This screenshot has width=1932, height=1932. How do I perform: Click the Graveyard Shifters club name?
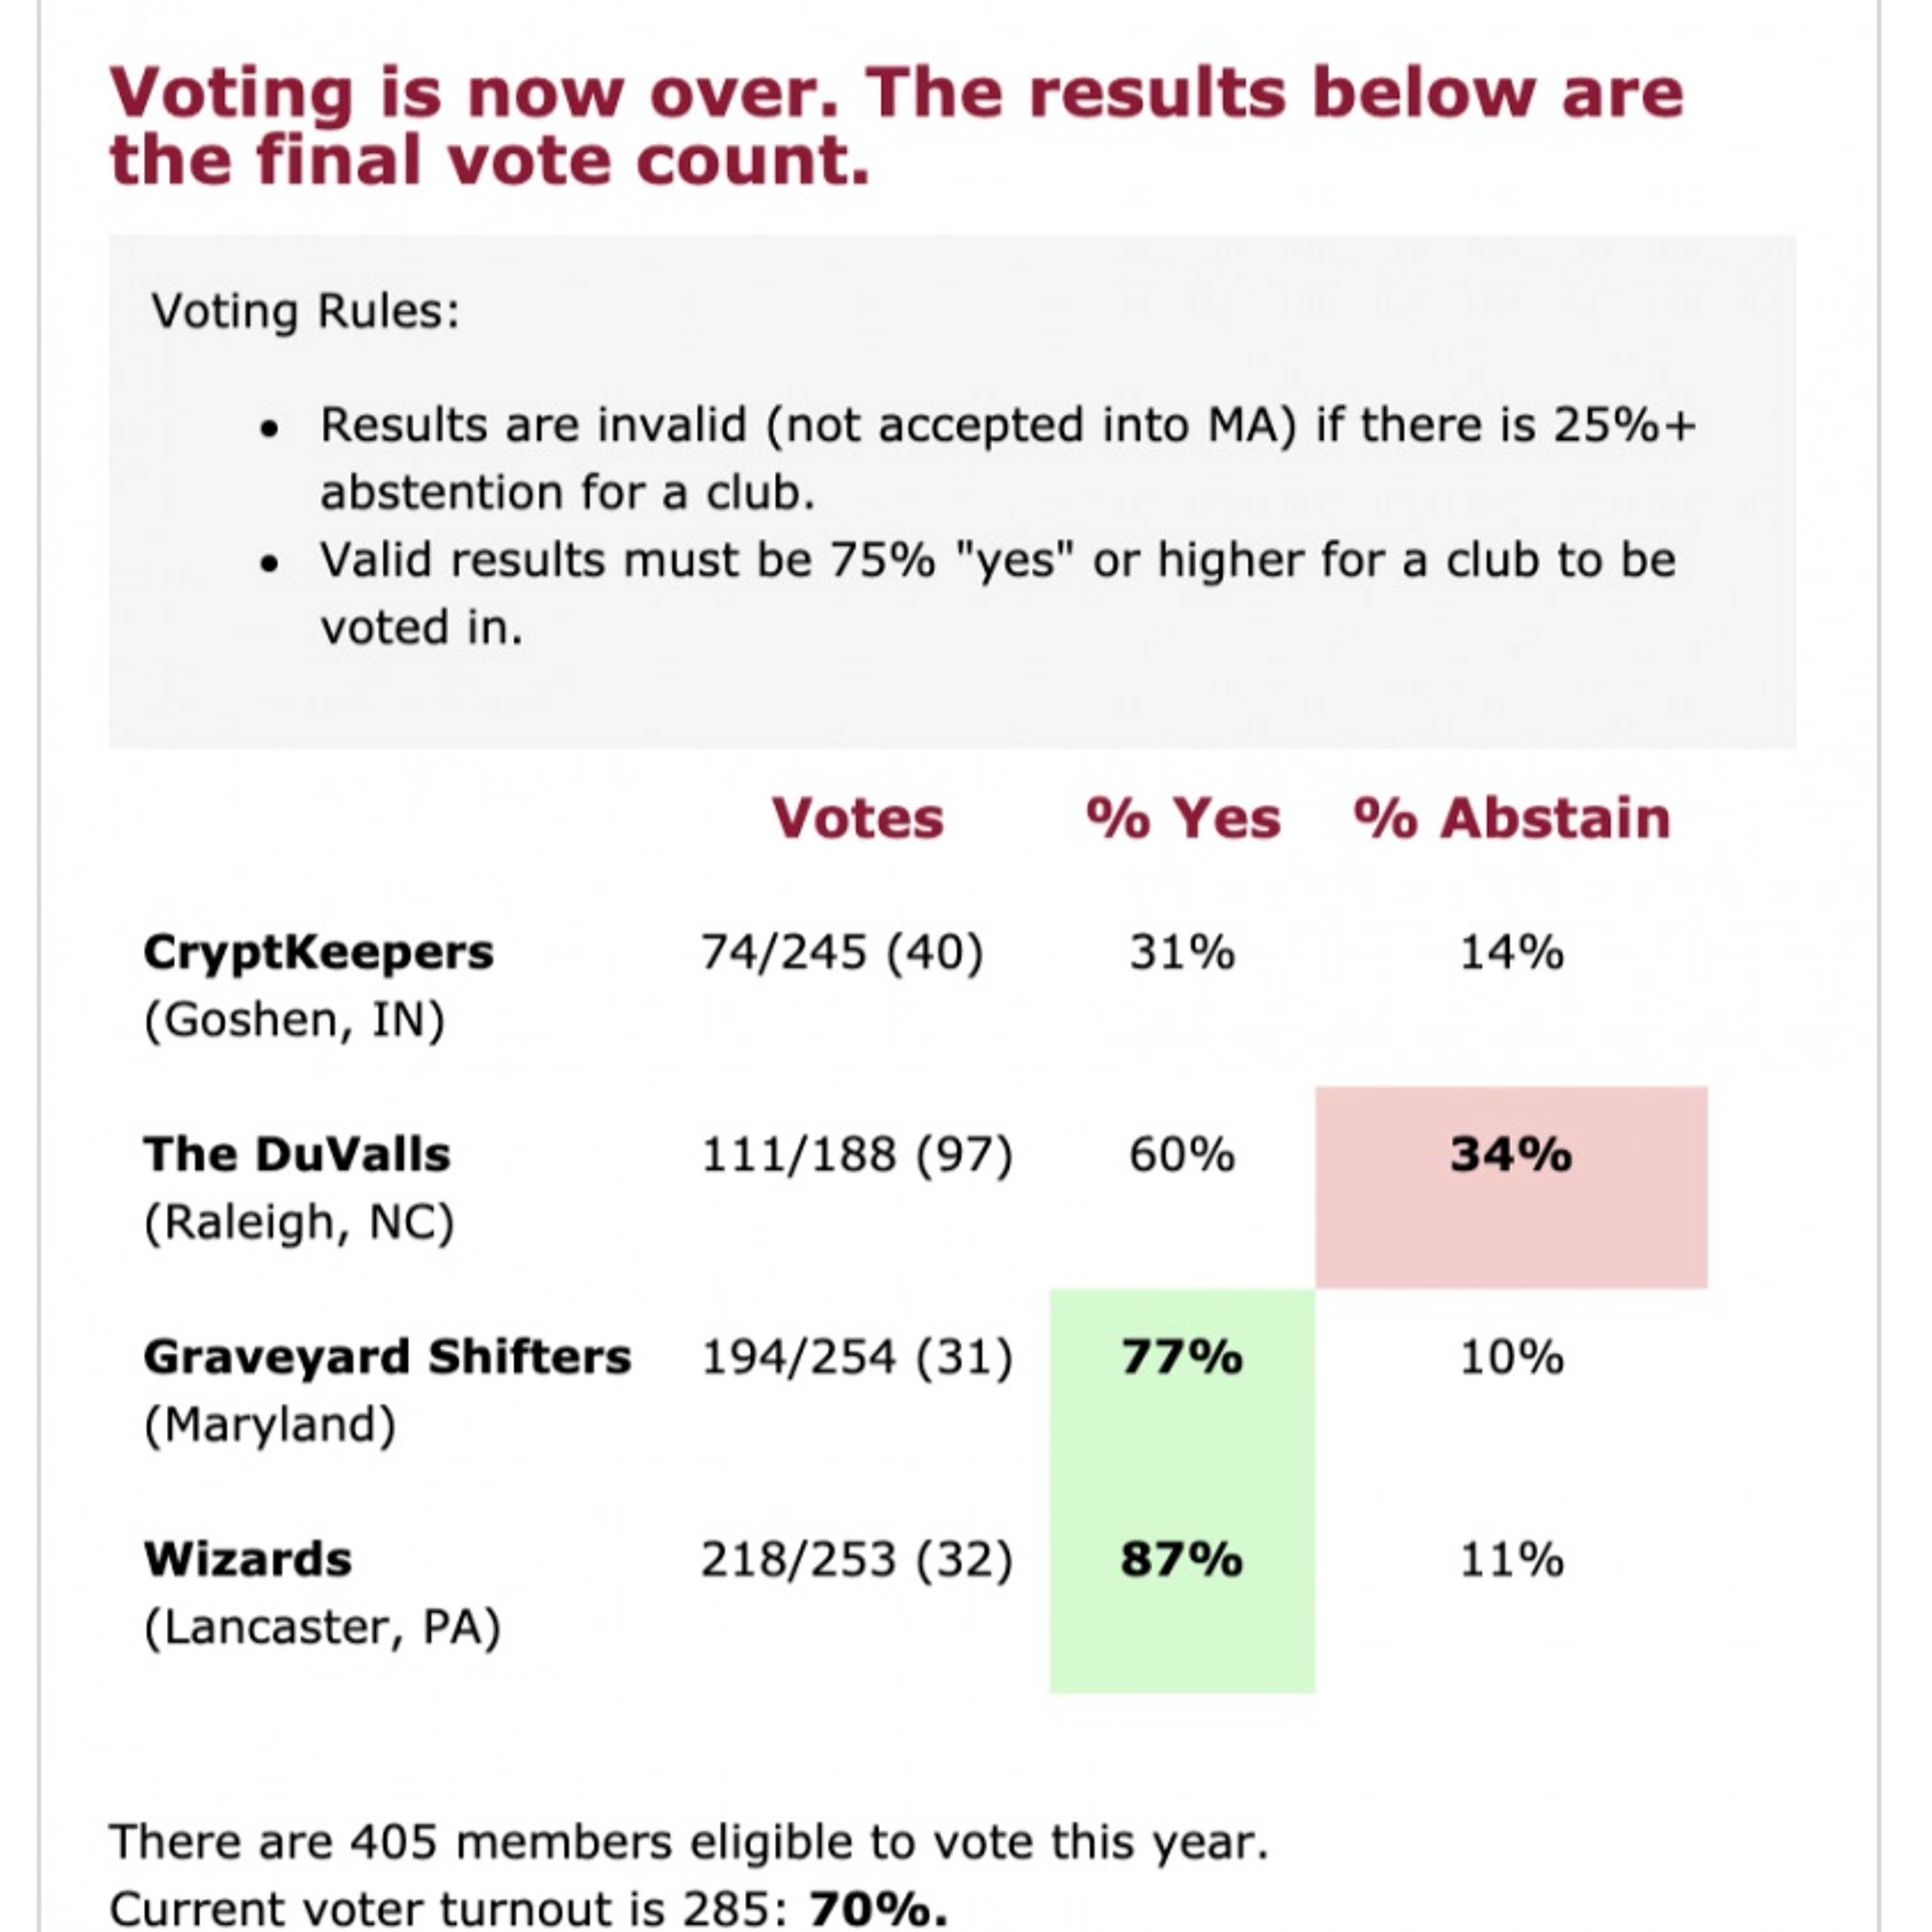pyautogui.click(x=387, y=1357)
